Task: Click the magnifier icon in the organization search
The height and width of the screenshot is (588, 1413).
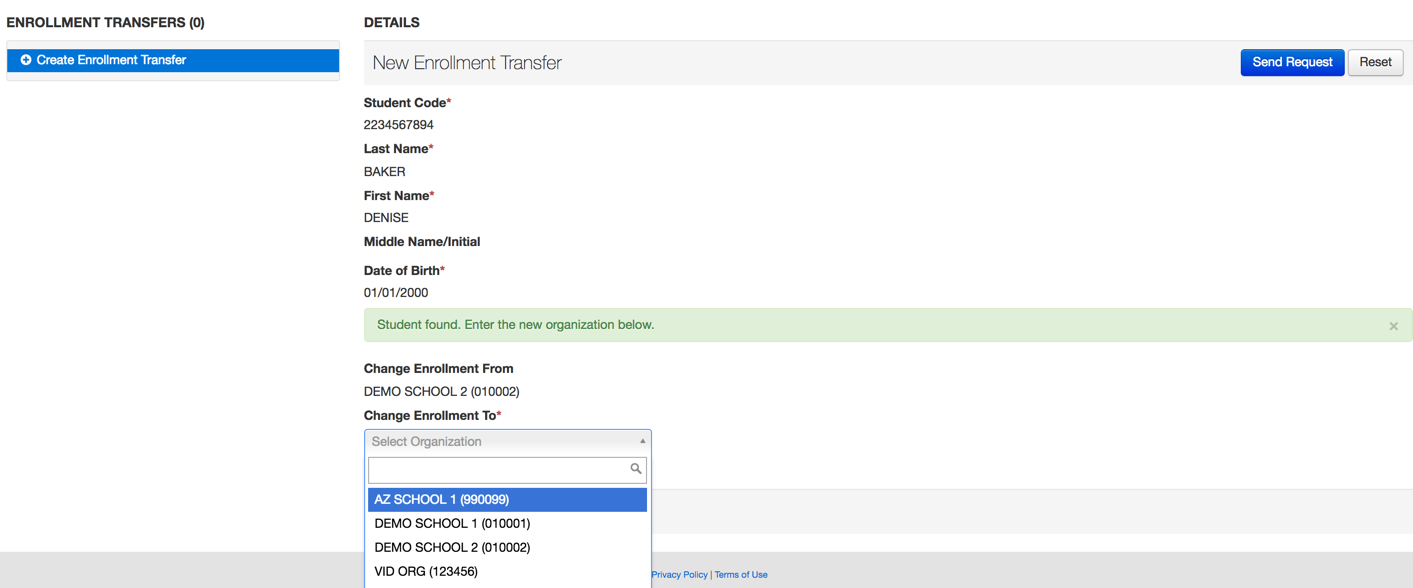Action: click(635, 469)
